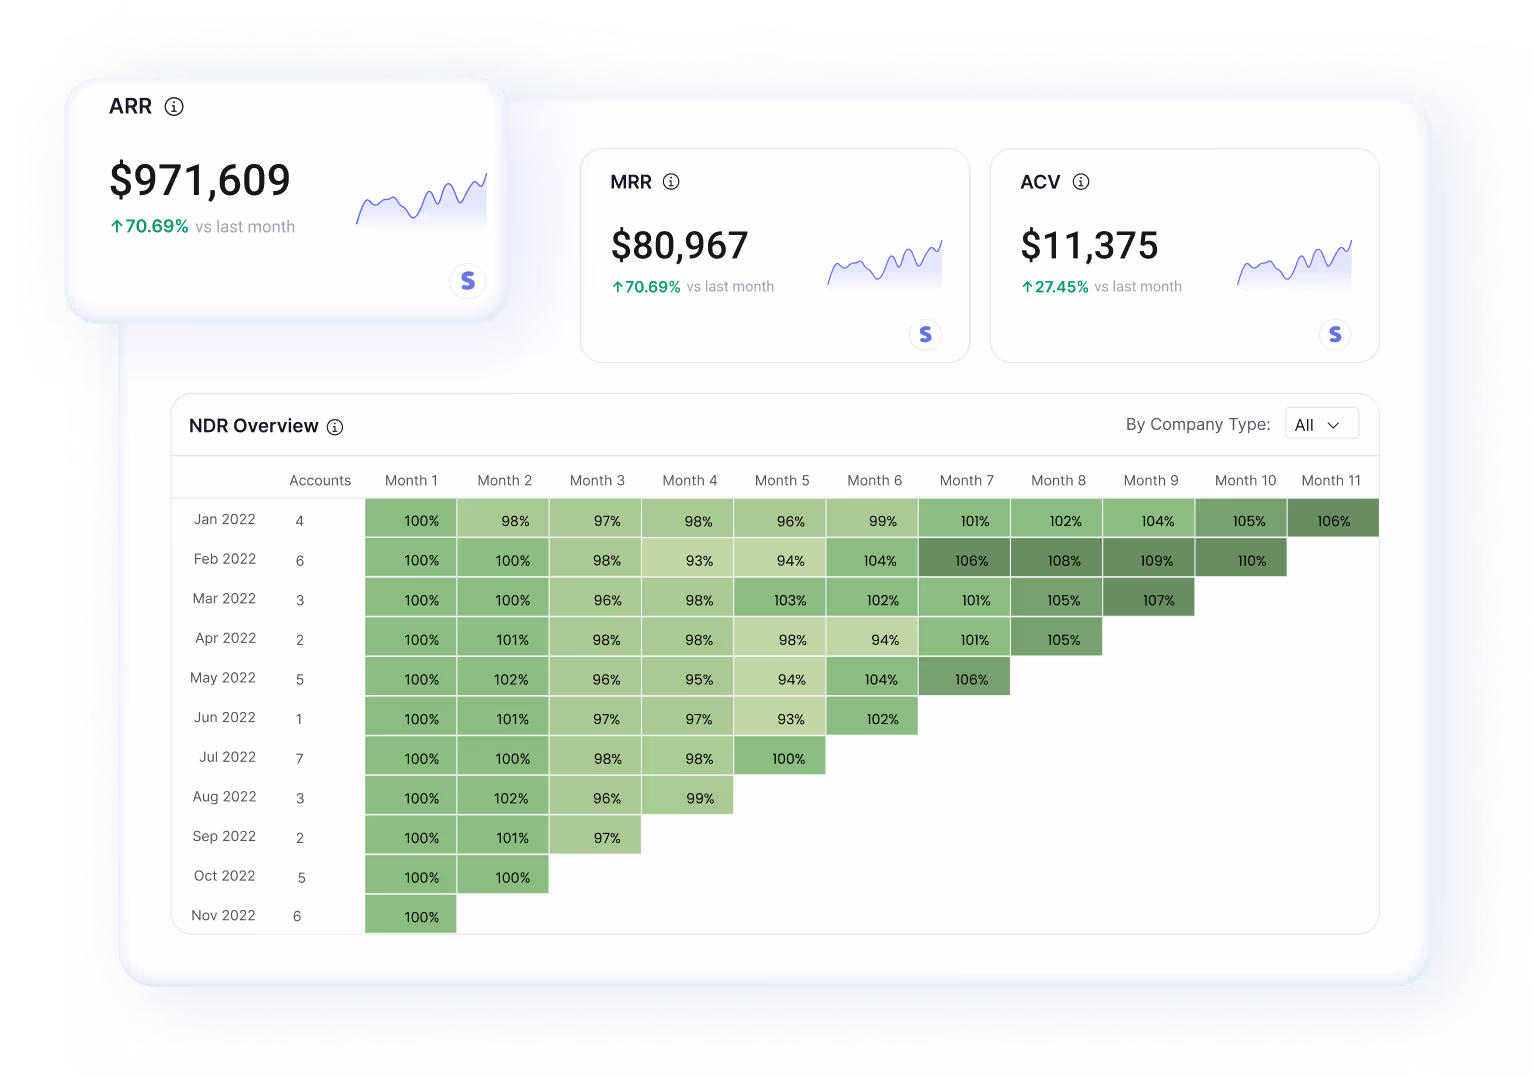
Task: Click the Stripe icon on MRR card
Action: (925, 334)
